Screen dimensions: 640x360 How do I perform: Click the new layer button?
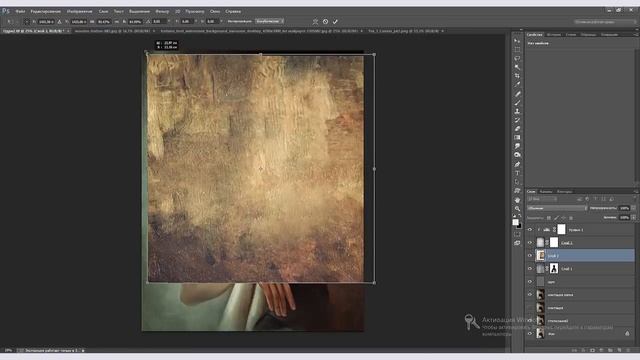(619, 350)
